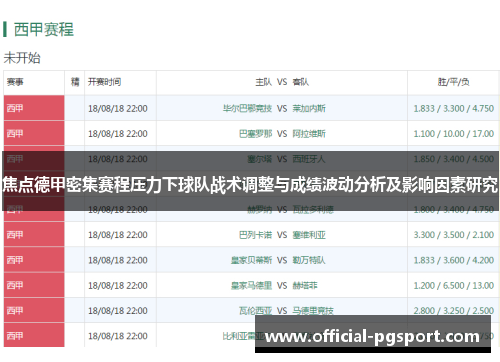This screenshot has height=362, width=500.
Task: Click the 精 column header
Action: coord(75,82)
